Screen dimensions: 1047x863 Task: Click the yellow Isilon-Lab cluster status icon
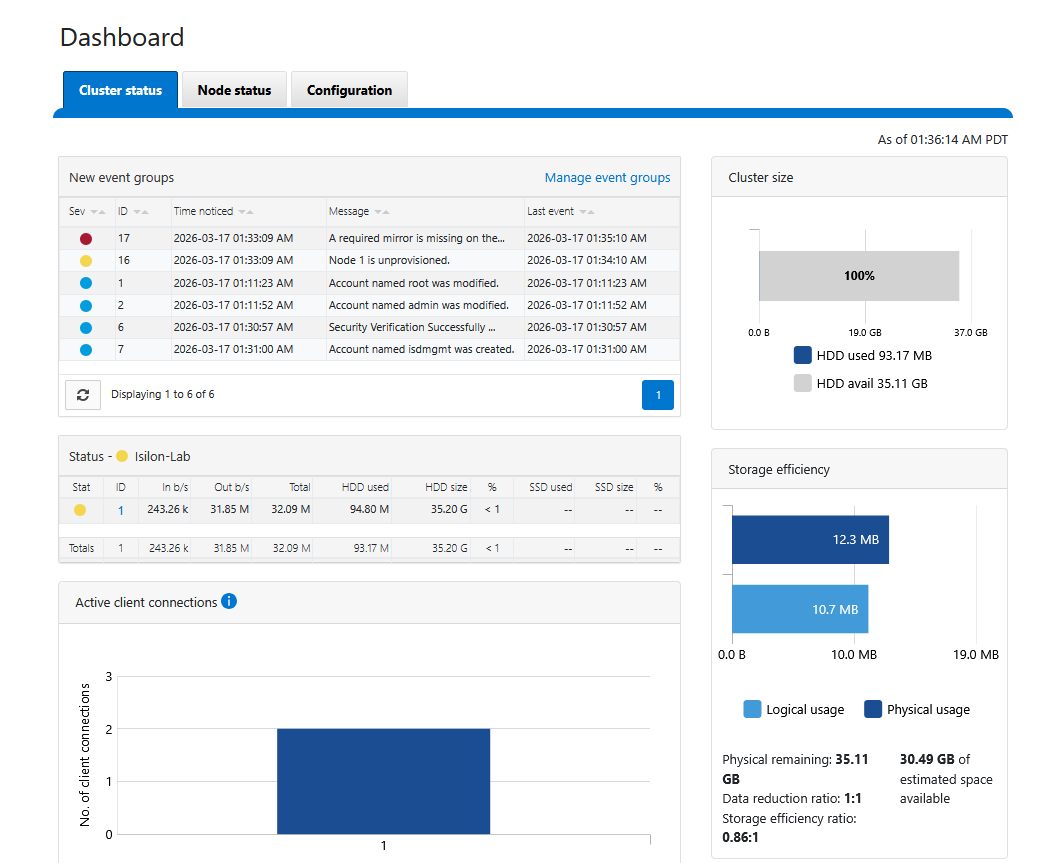[x=122, y=457]
